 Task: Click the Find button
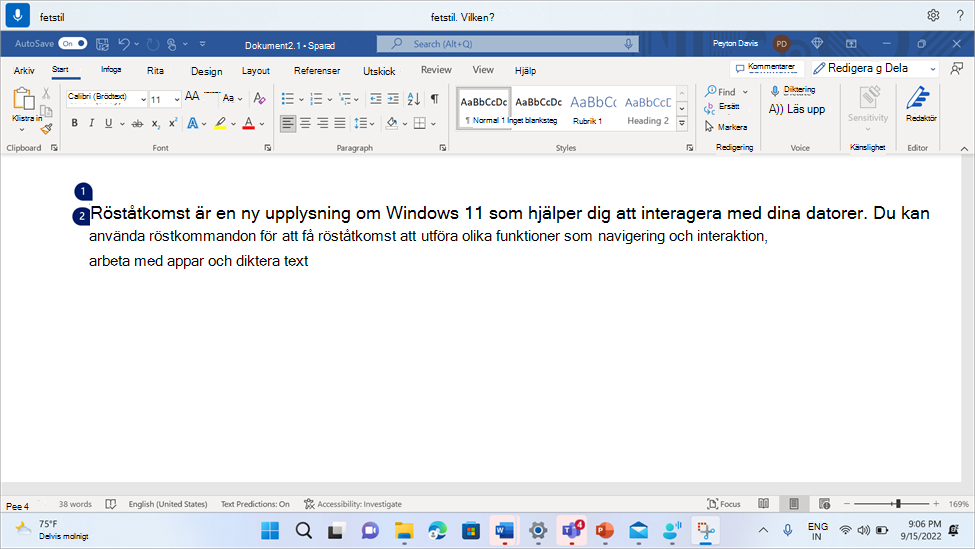721,91
